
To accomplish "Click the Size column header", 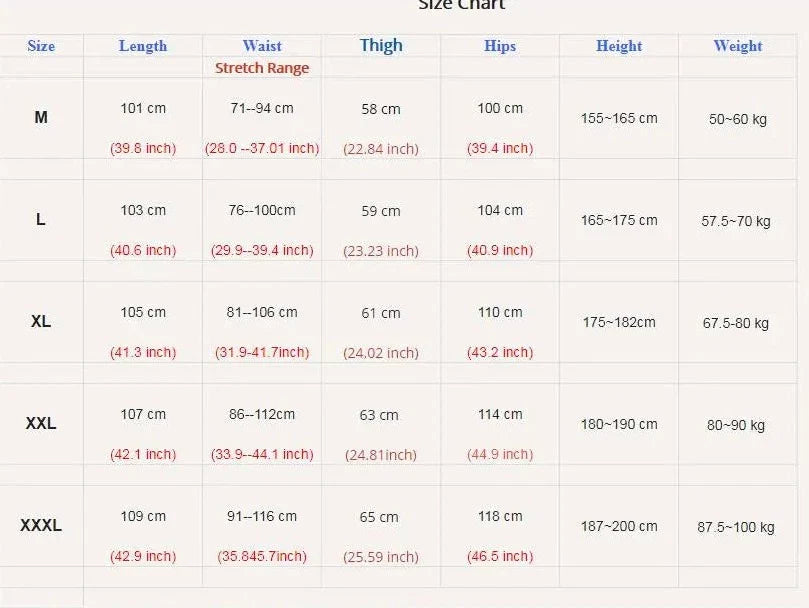I will (41, 46).
